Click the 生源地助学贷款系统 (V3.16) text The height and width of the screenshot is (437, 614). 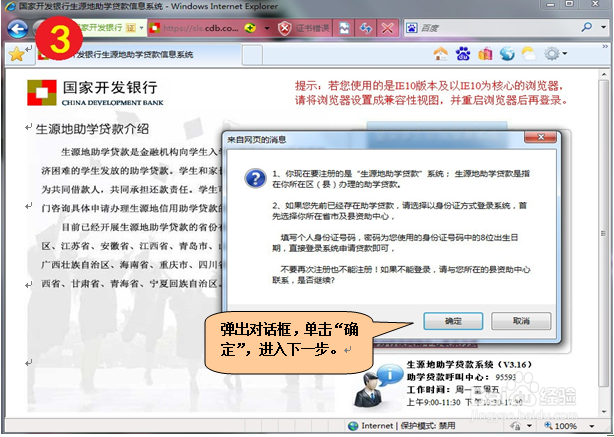[x=469, y=365]
